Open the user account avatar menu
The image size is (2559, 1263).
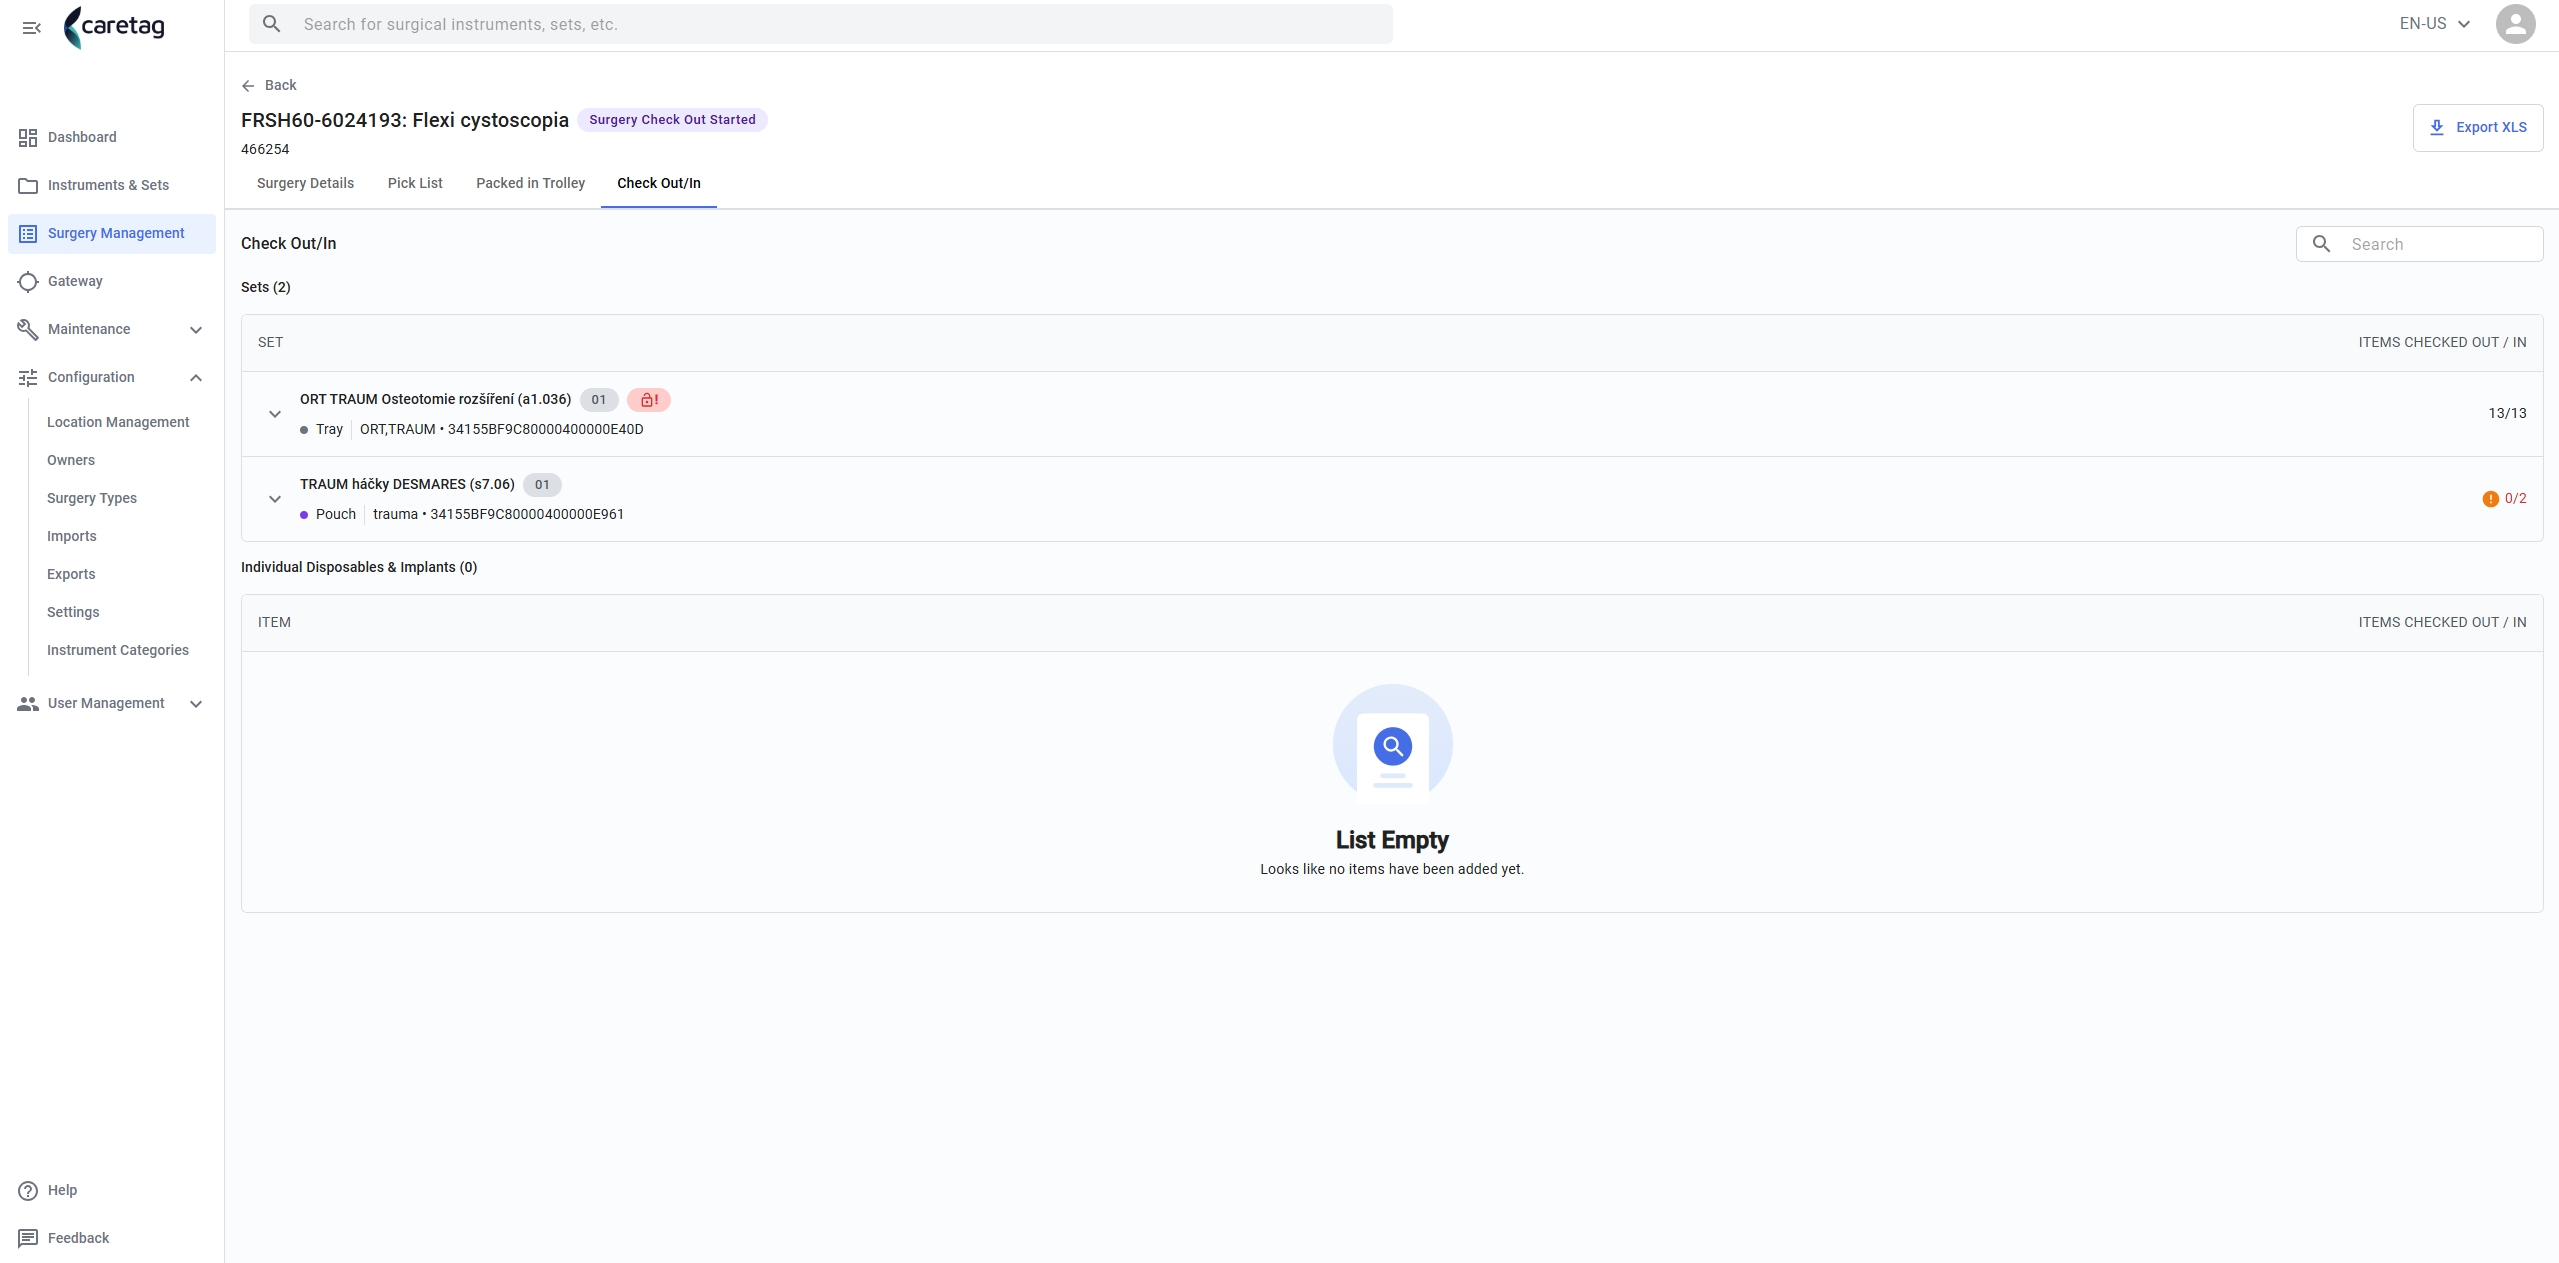pos(2515,24)
